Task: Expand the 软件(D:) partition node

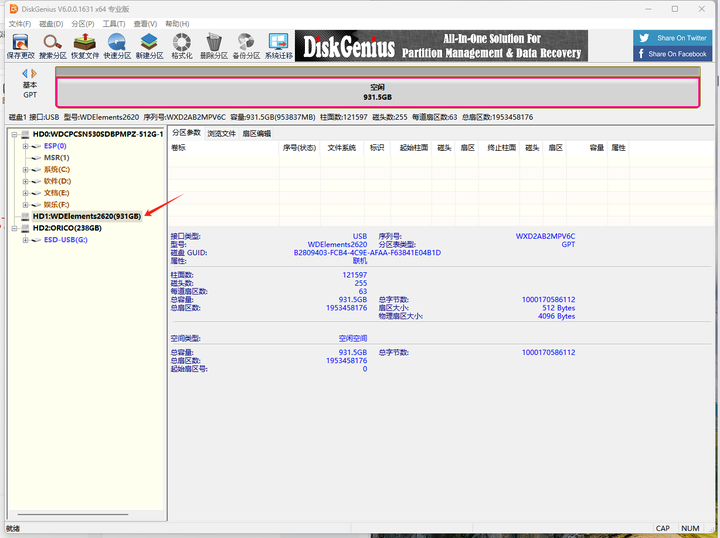Action: point(25,181)
